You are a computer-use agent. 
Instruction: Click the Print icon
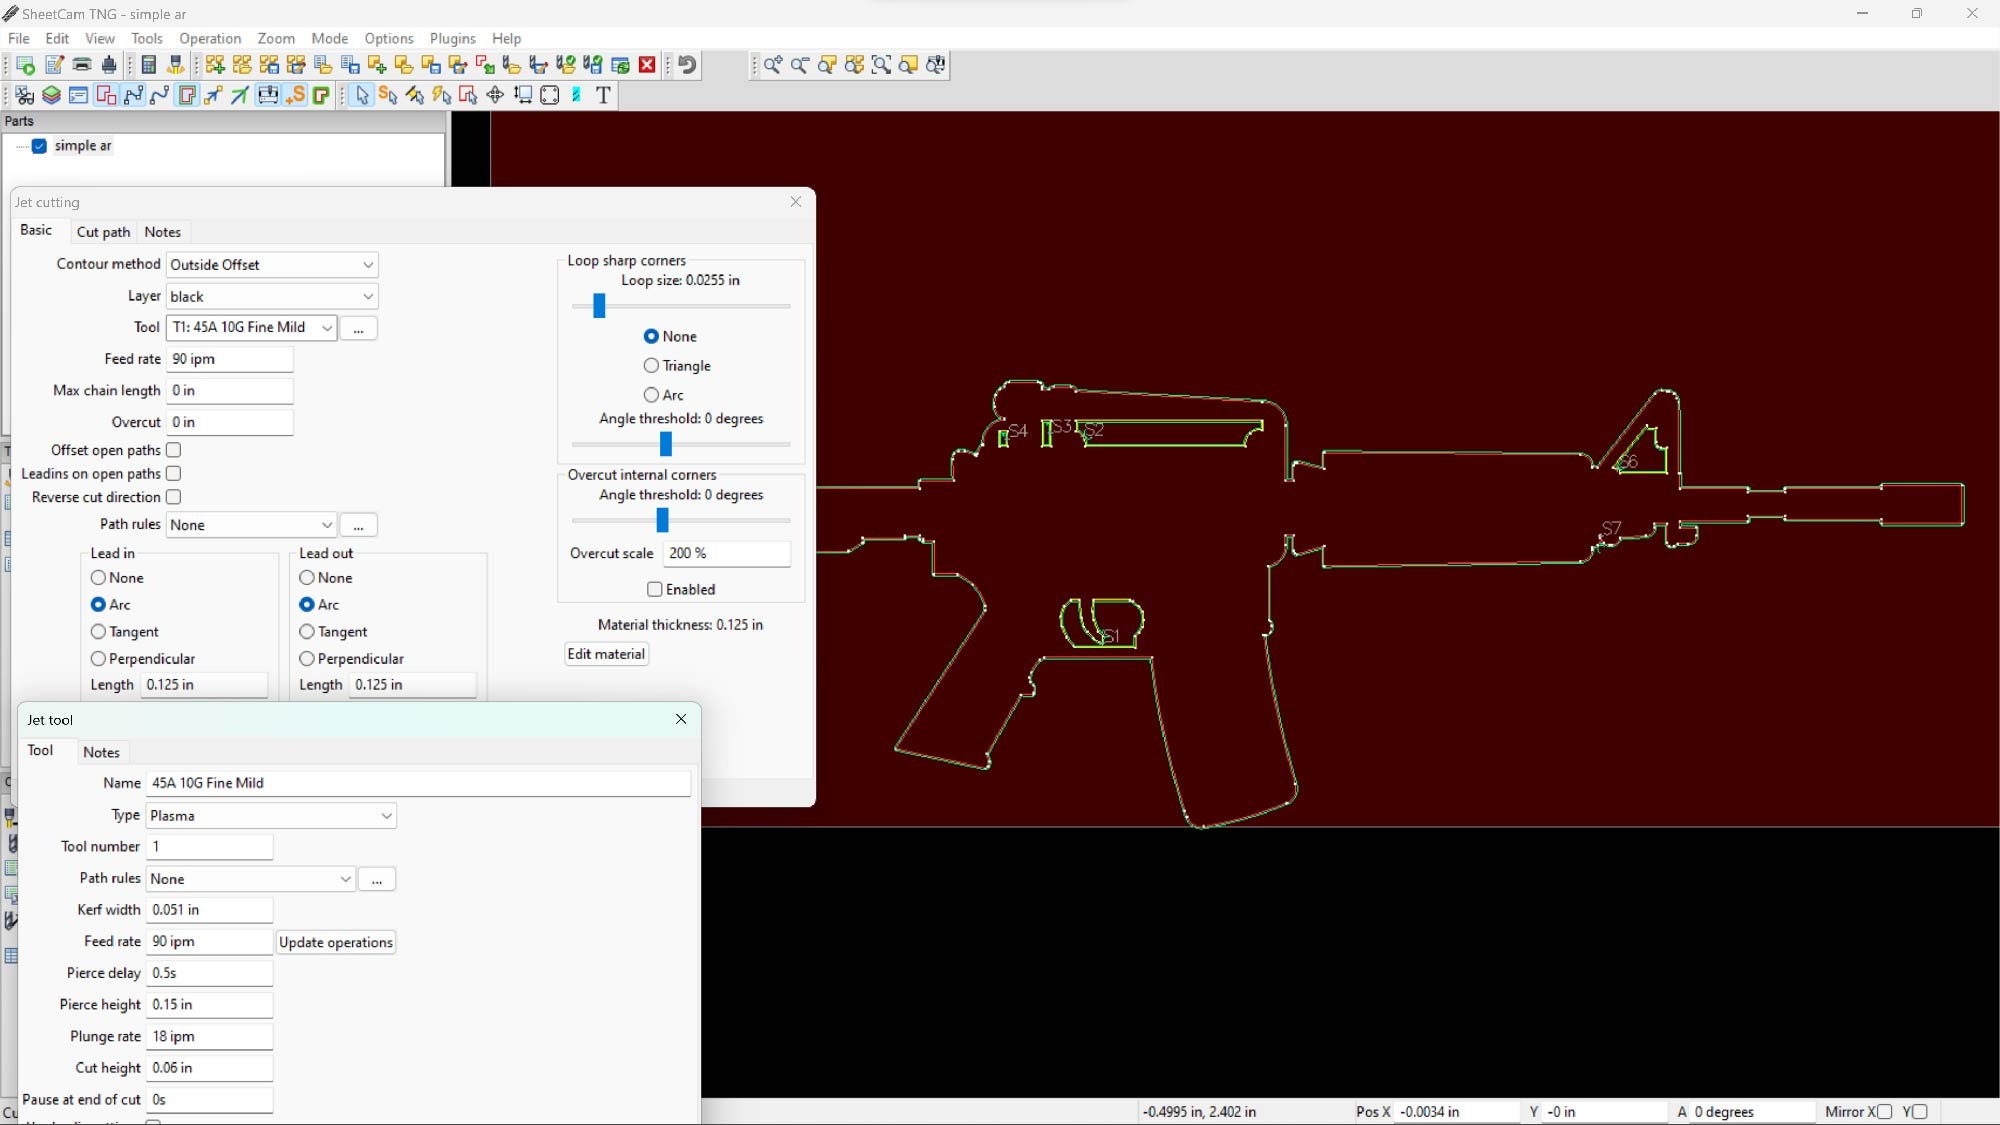pos(83,64)
